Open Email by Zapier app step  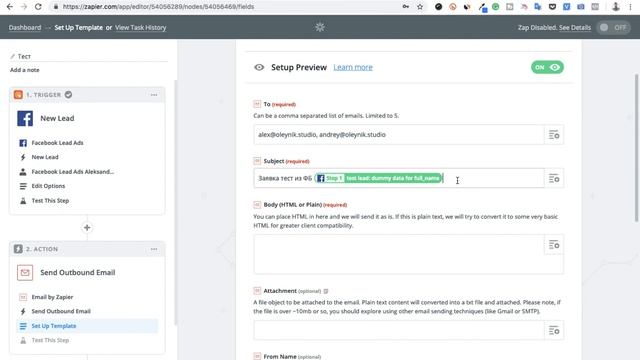click(x=52, y=297)
